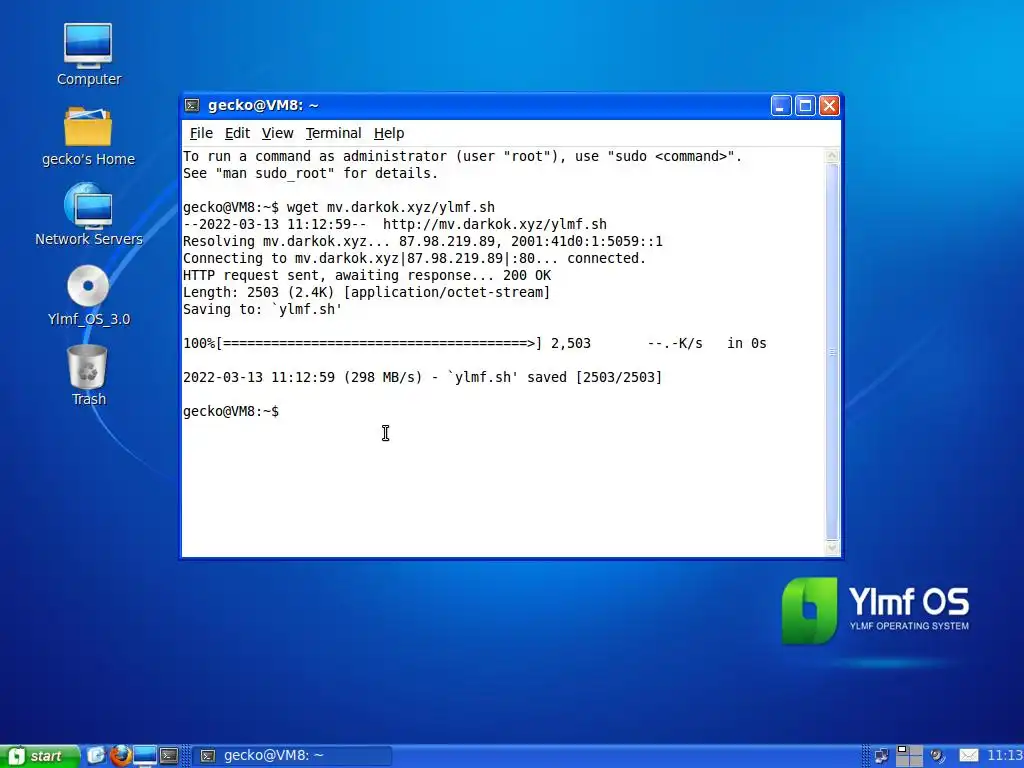Click the 'To run a command as administrator' line
Screen dimensions: 1024x768
point(462,156)
